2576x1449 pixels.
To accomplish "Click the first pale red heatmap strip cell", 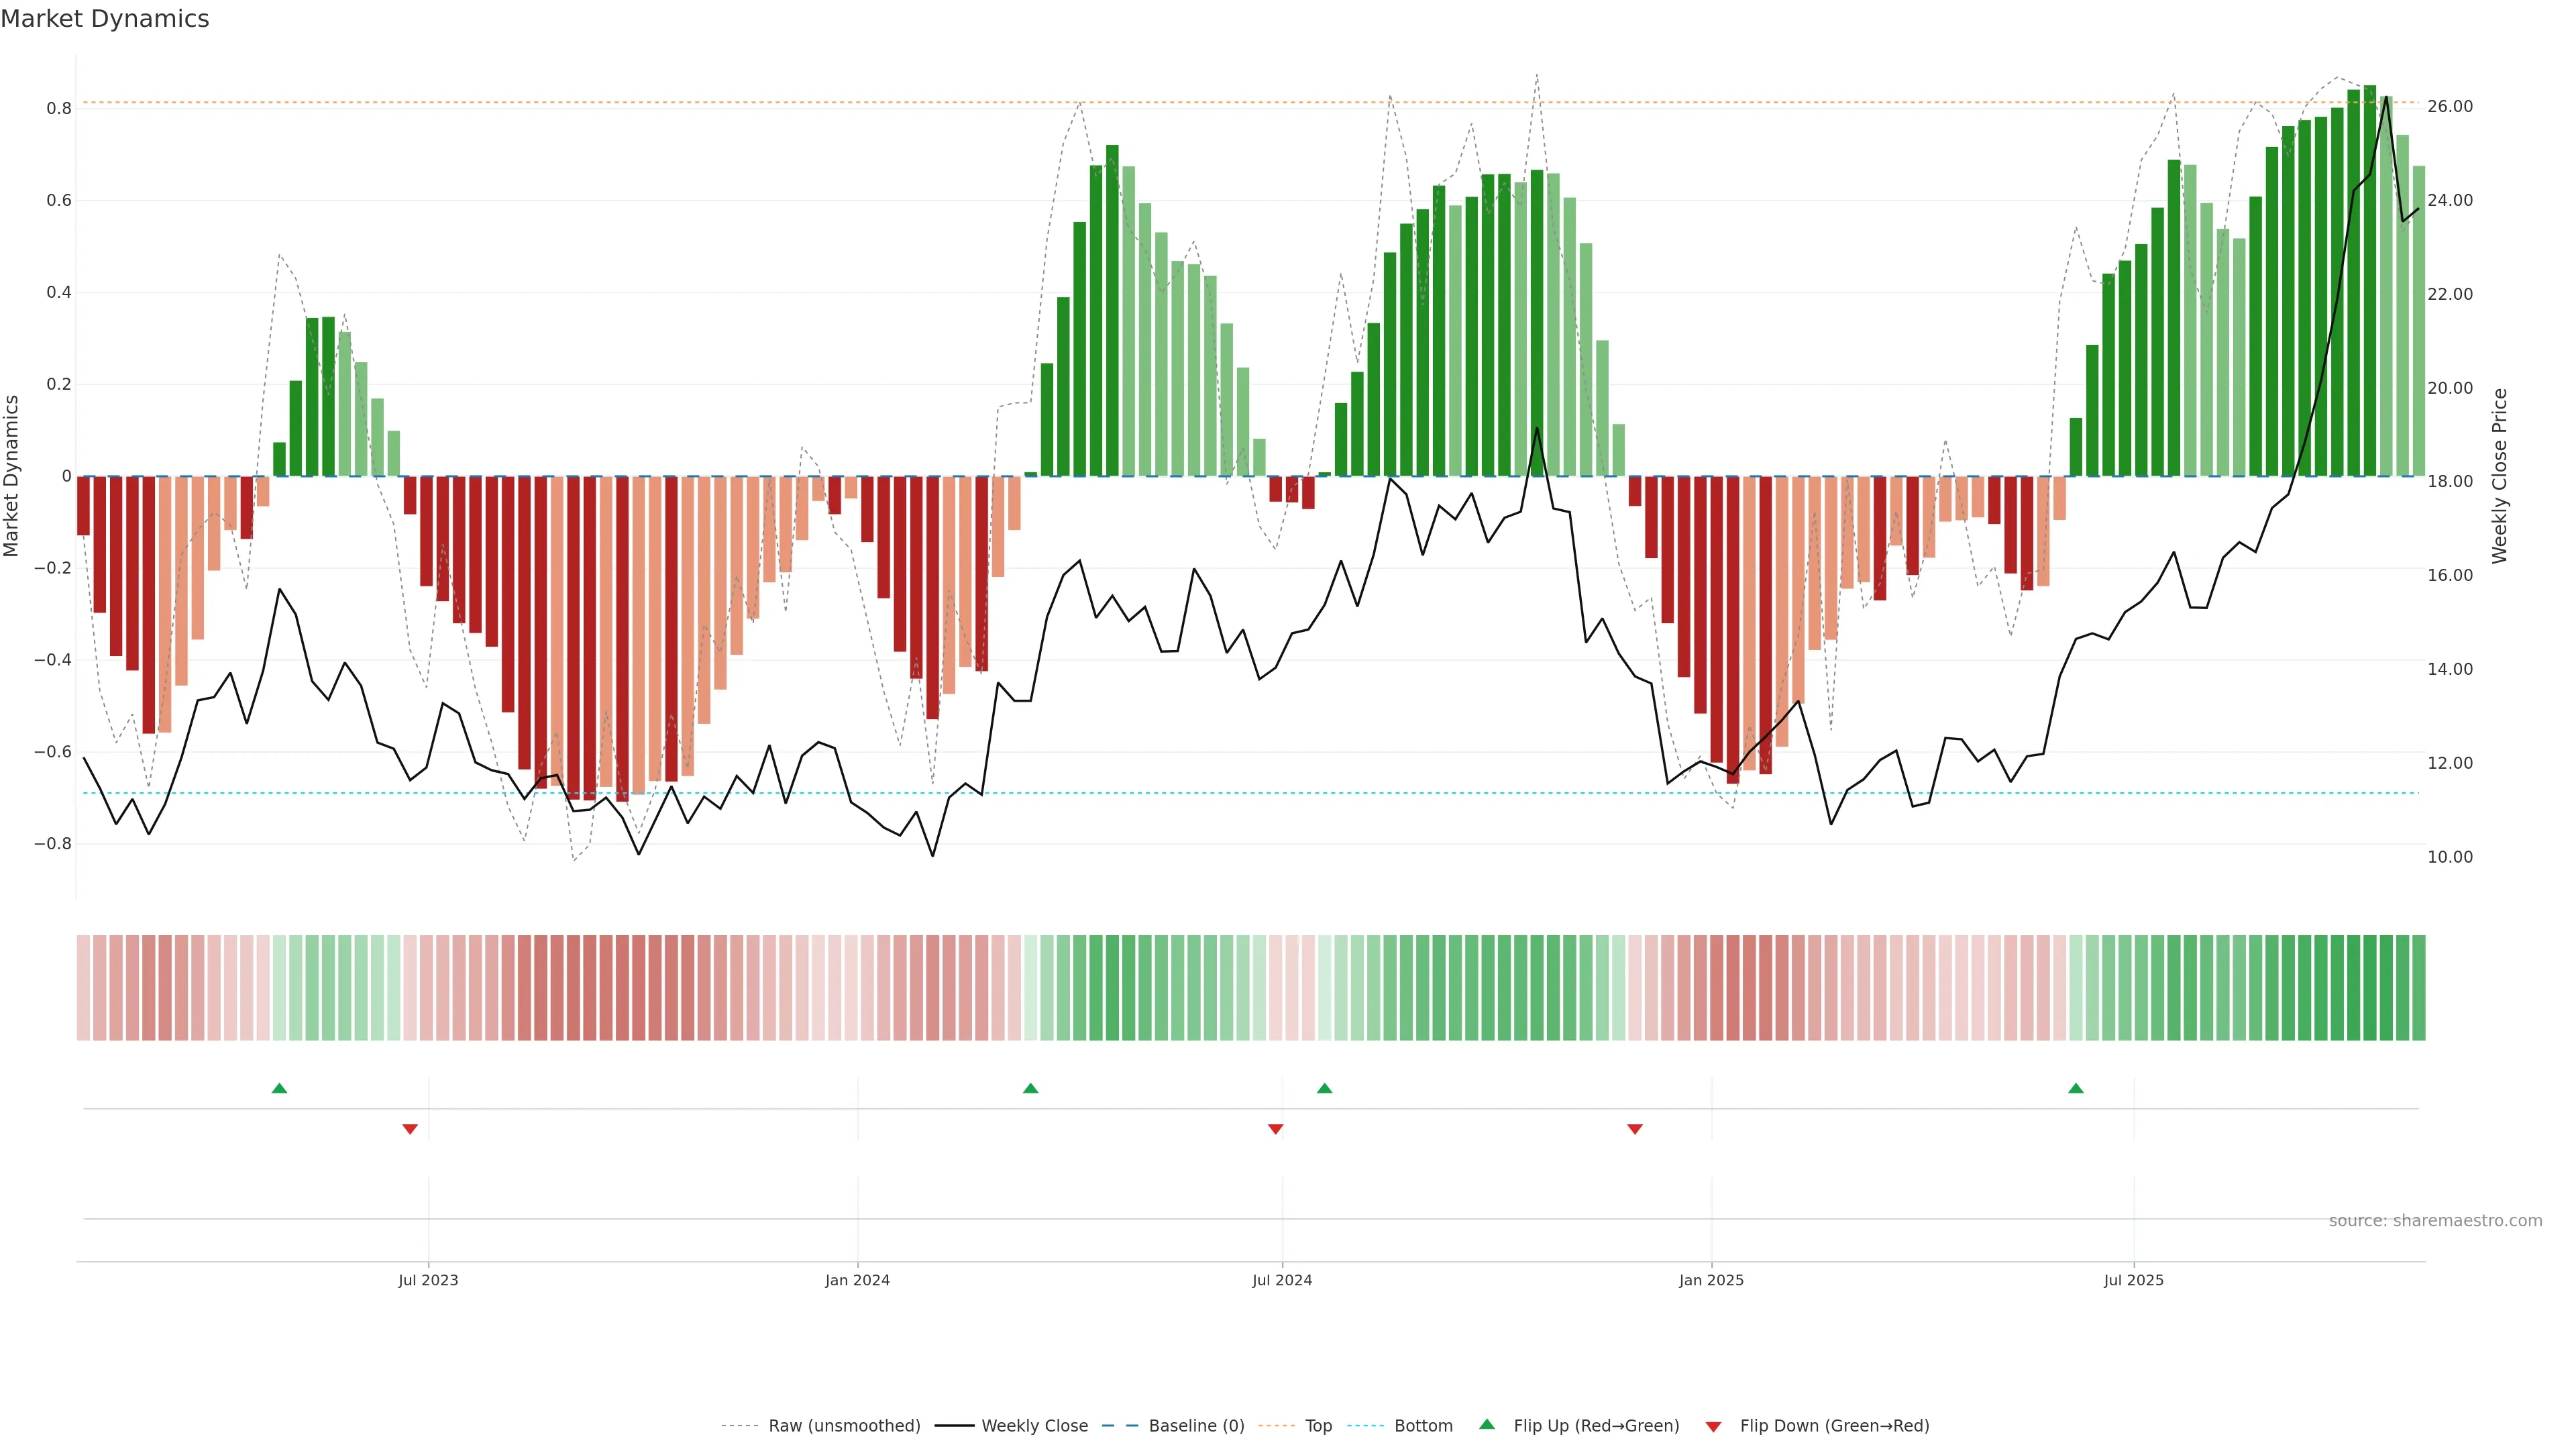I will (x=83, y=988).
